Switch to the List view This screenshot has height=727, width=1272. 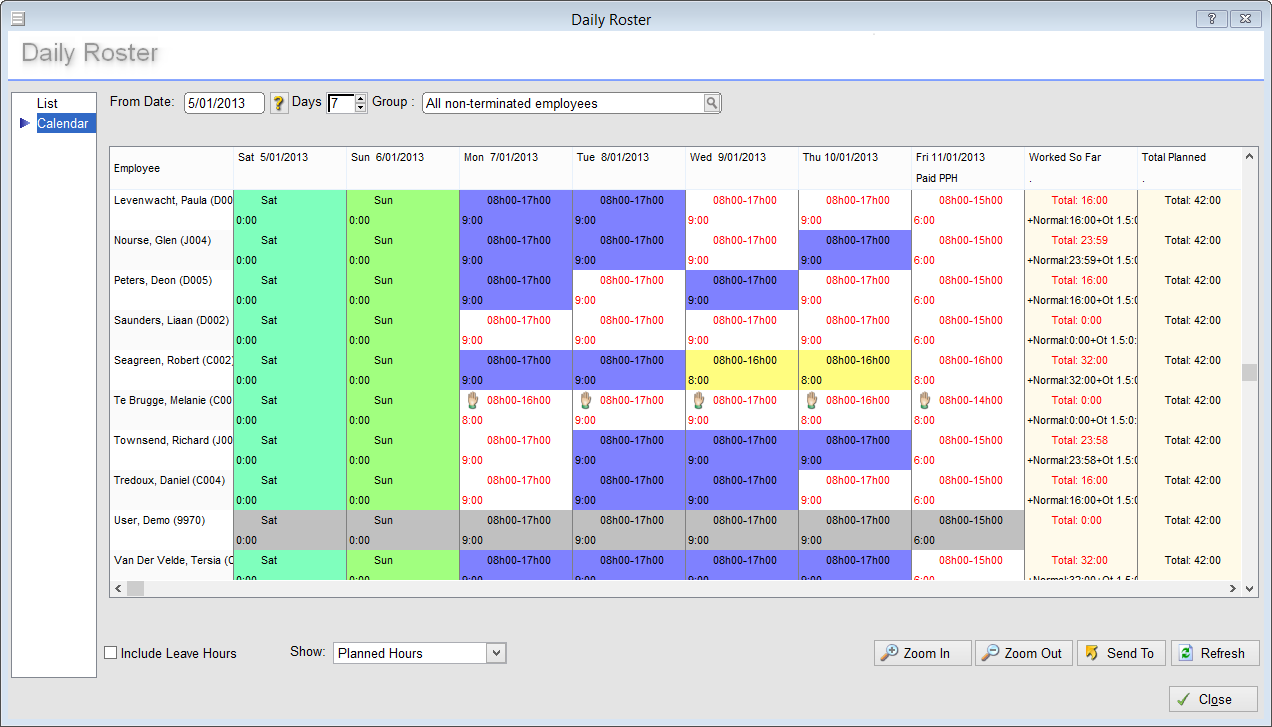47,103
